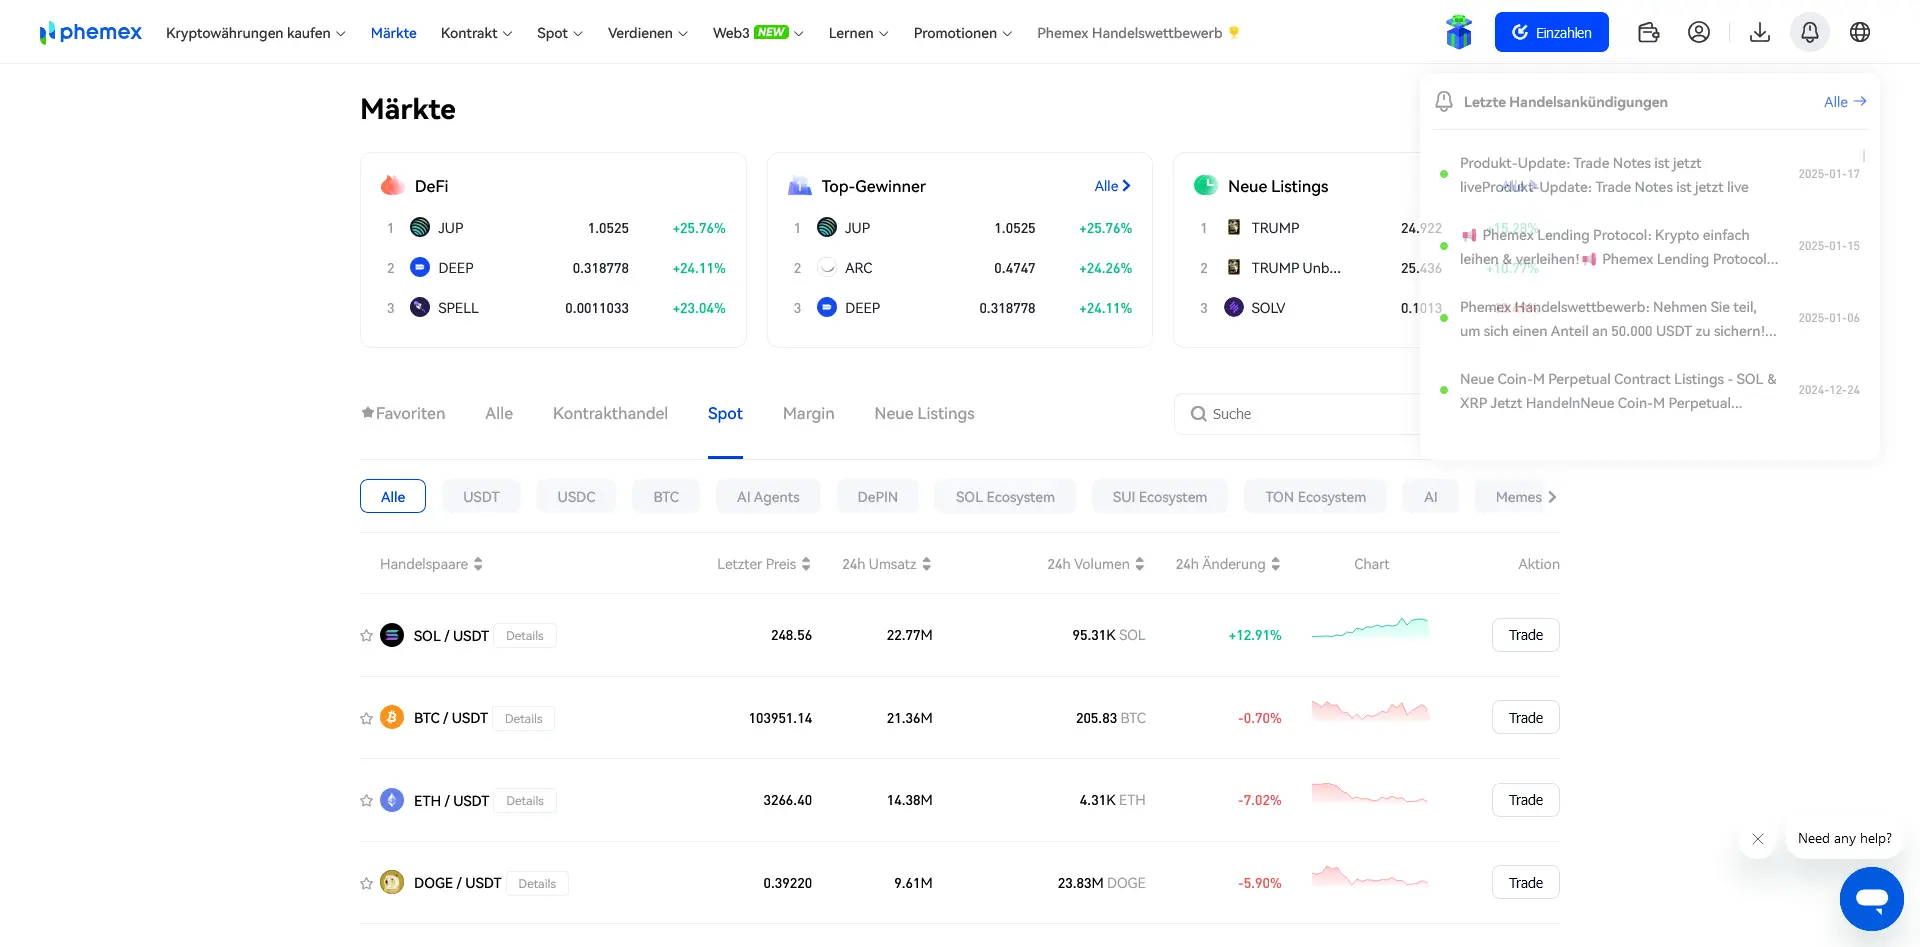
Task: Select the AI Agents filter chip
Action: click(768, 497)
